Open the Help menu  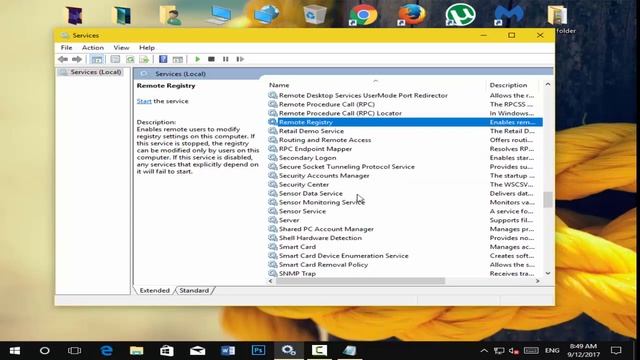click(147, 48)
